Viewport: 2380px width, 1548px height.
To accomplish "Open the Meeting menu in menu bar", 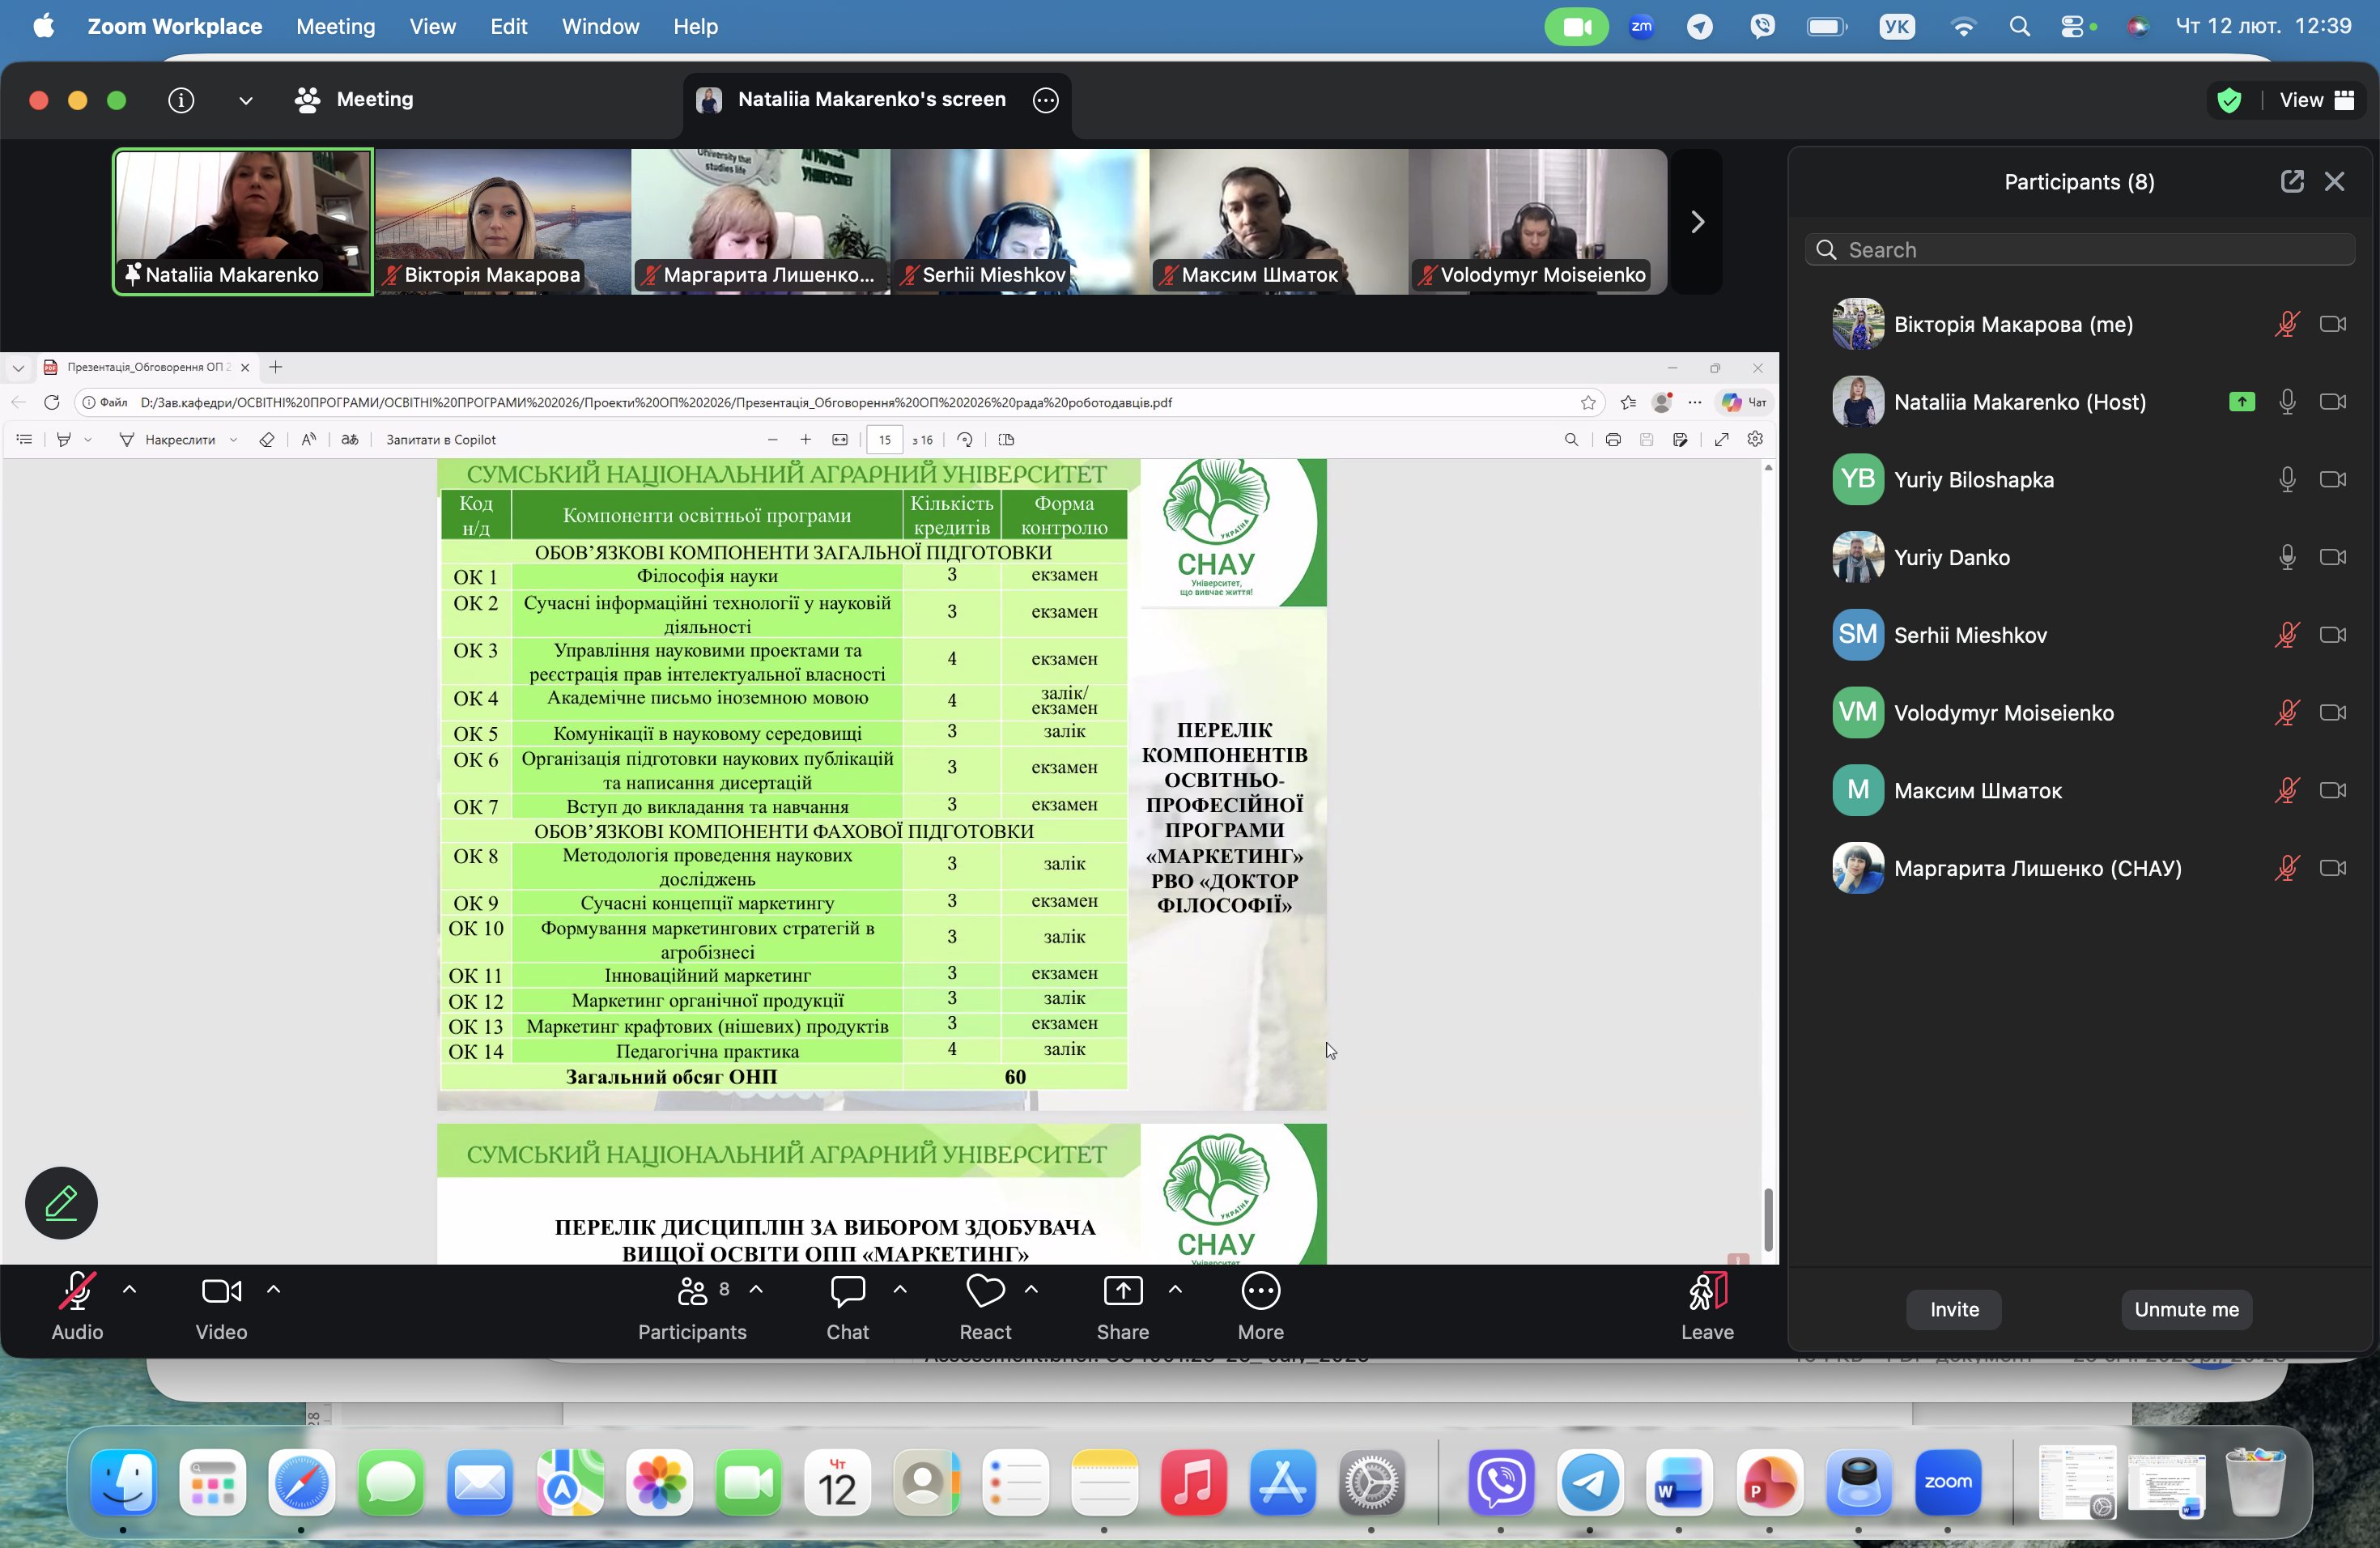I will [x=335, y=26].
